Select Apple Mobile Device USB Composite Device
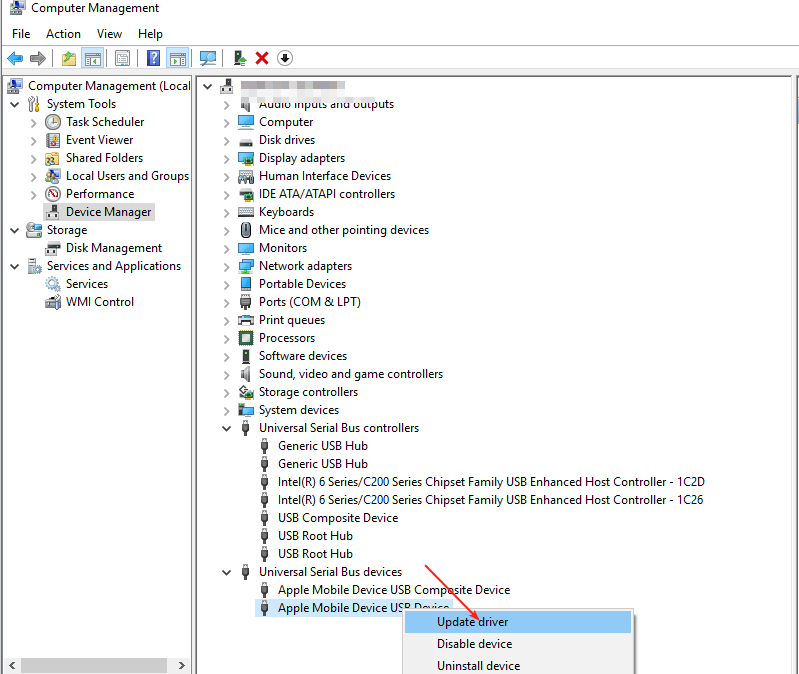 393,590
